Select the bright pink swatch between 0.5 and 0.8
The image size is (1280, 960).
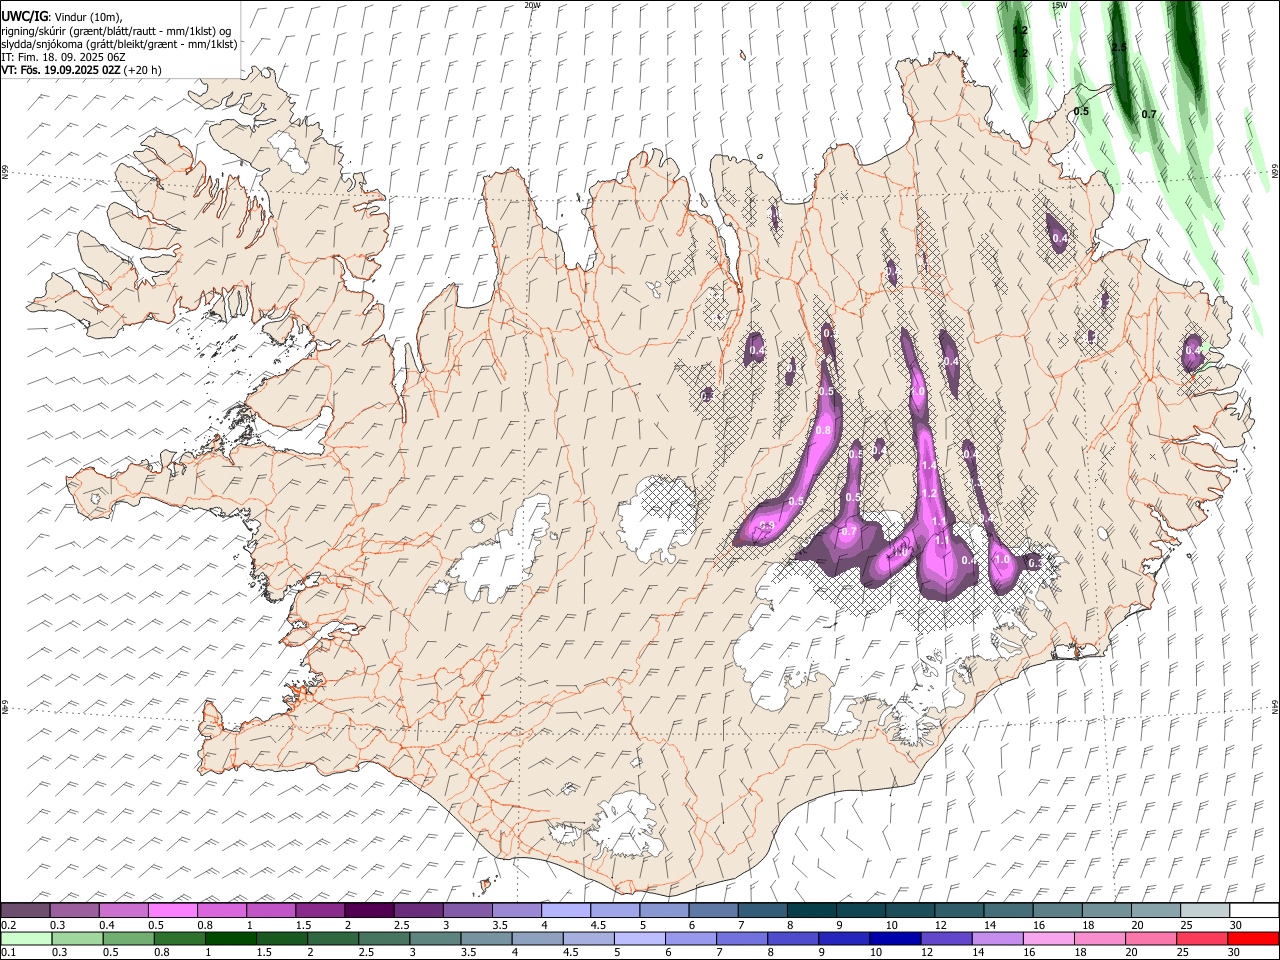[x=173, y=911]
